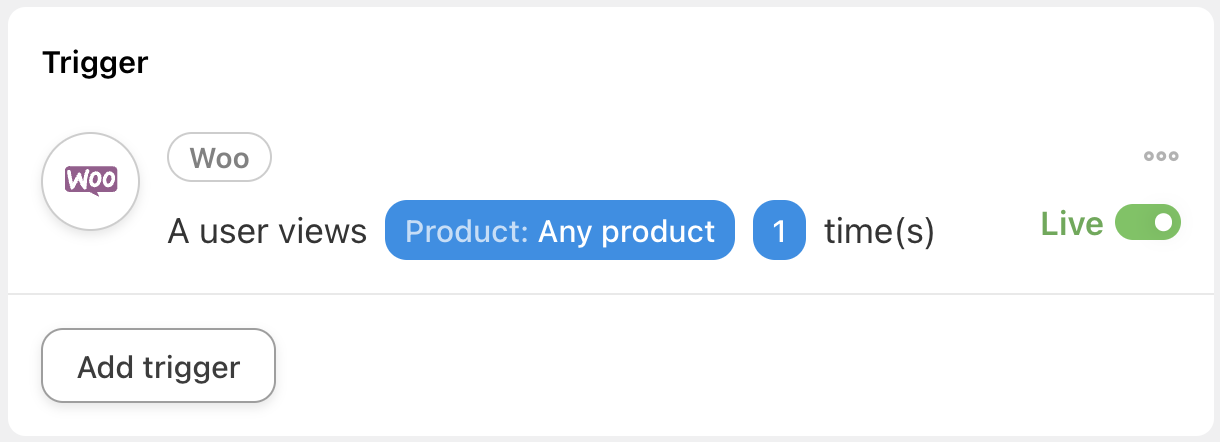Image resolution: width=1220 pixels, height=442 pixels.
Task: Disable the Live trigger toggle
Action: [1148, 223]
